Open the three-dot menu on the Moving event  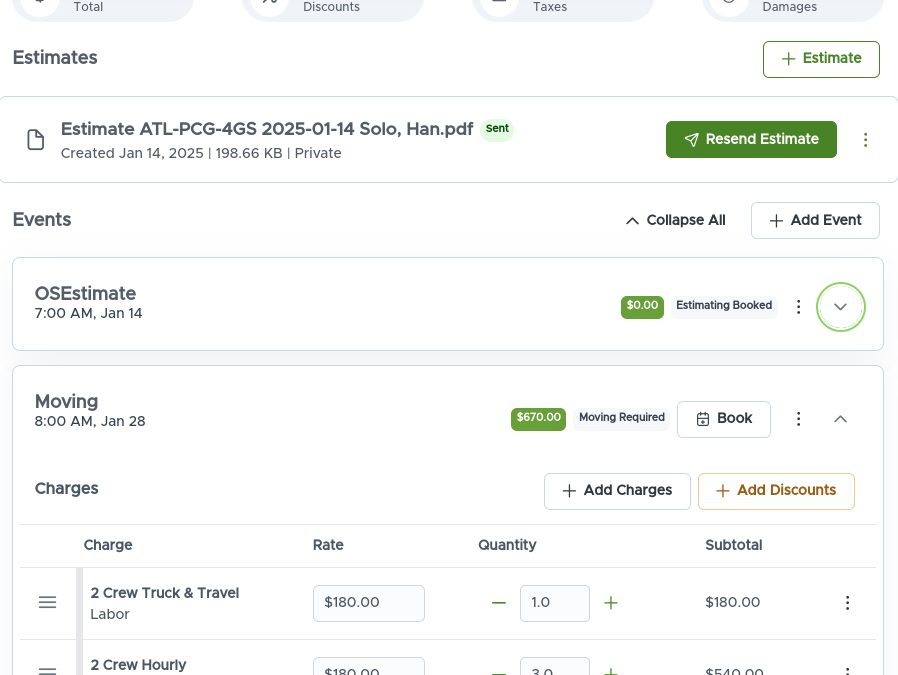pyautogui.click(x=798, y=419)
